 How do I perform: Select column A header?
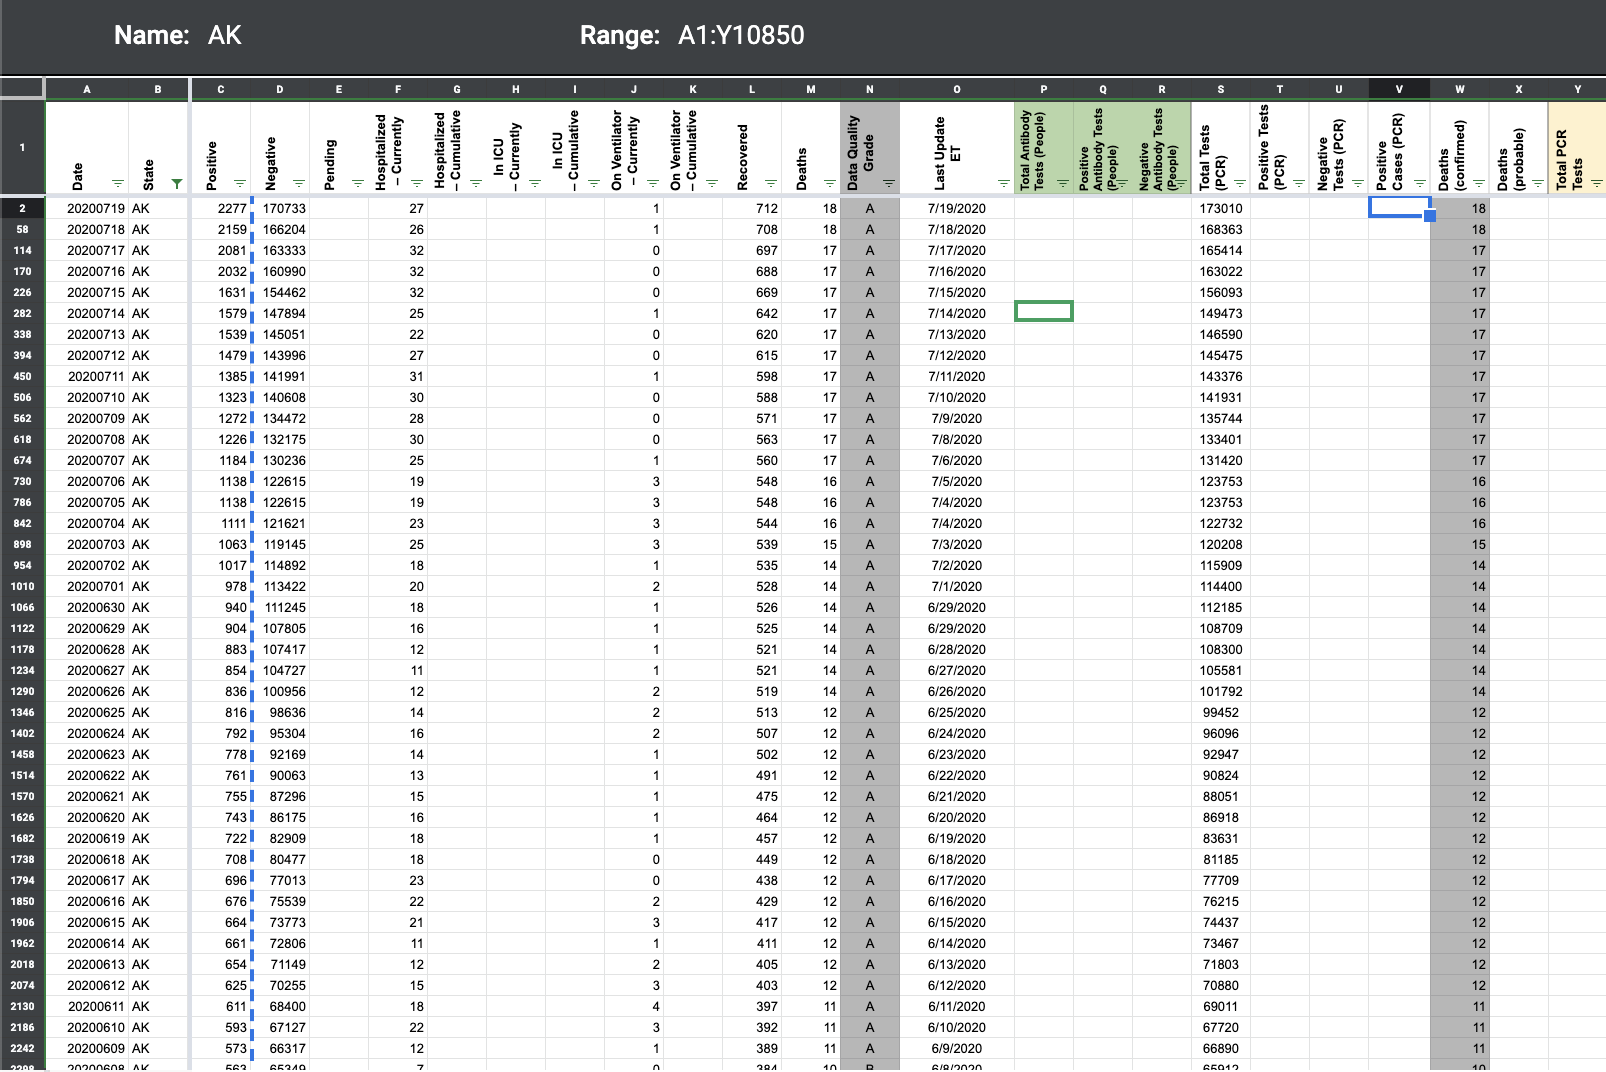87,89
